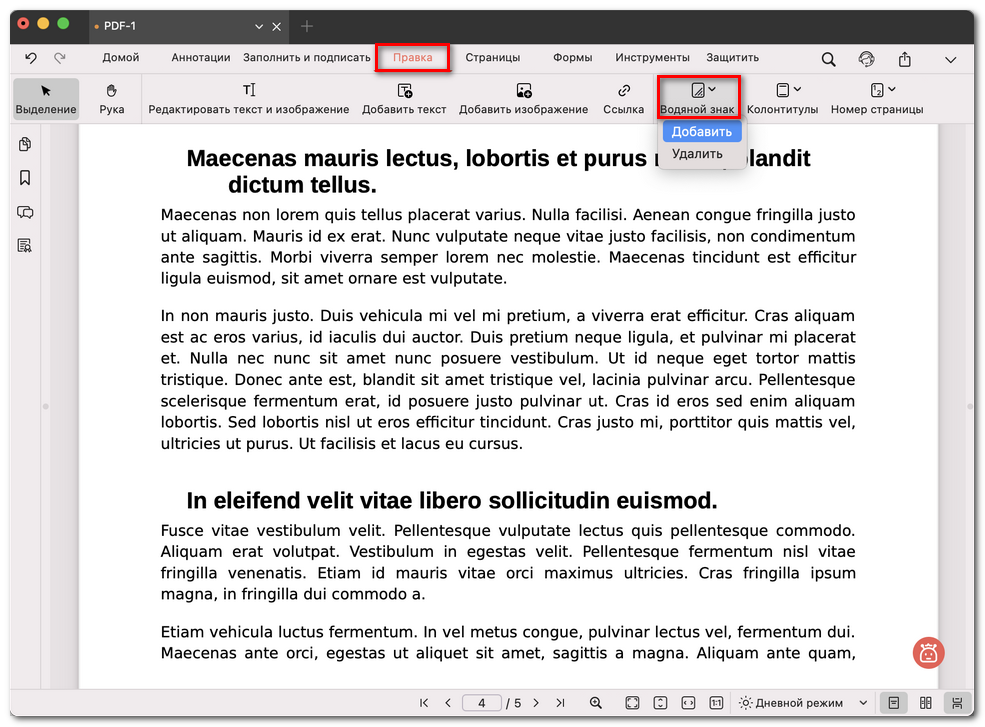This screenshot has height=727, width=985.
Task: Expand the Номер страницы dropdown
Action: click(x=876, y=98)
